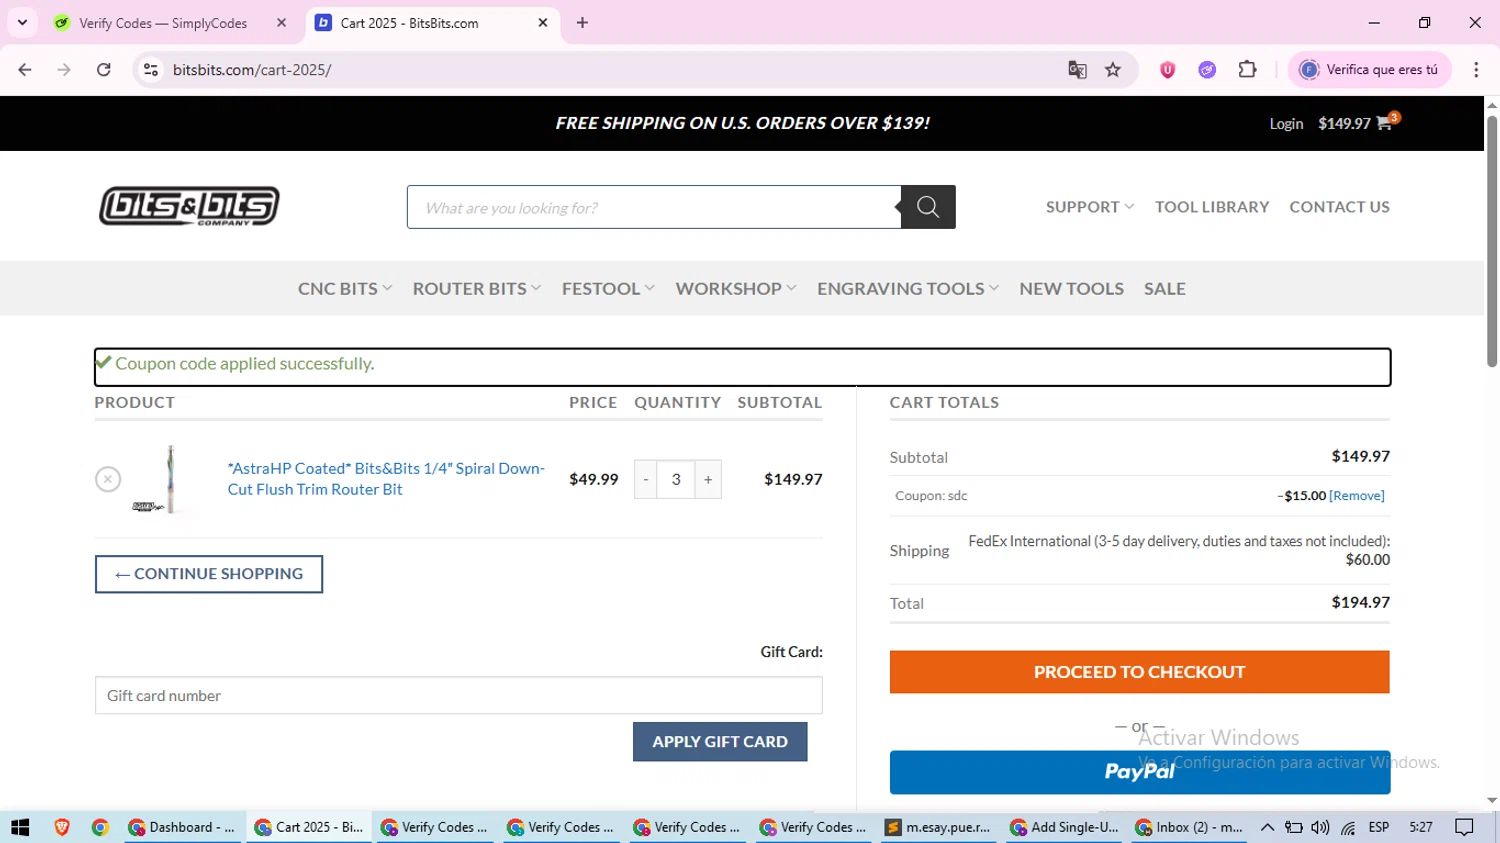1500x843 pixels.
Task: Expand the FESTOOL menu
Action: (608, 289)
